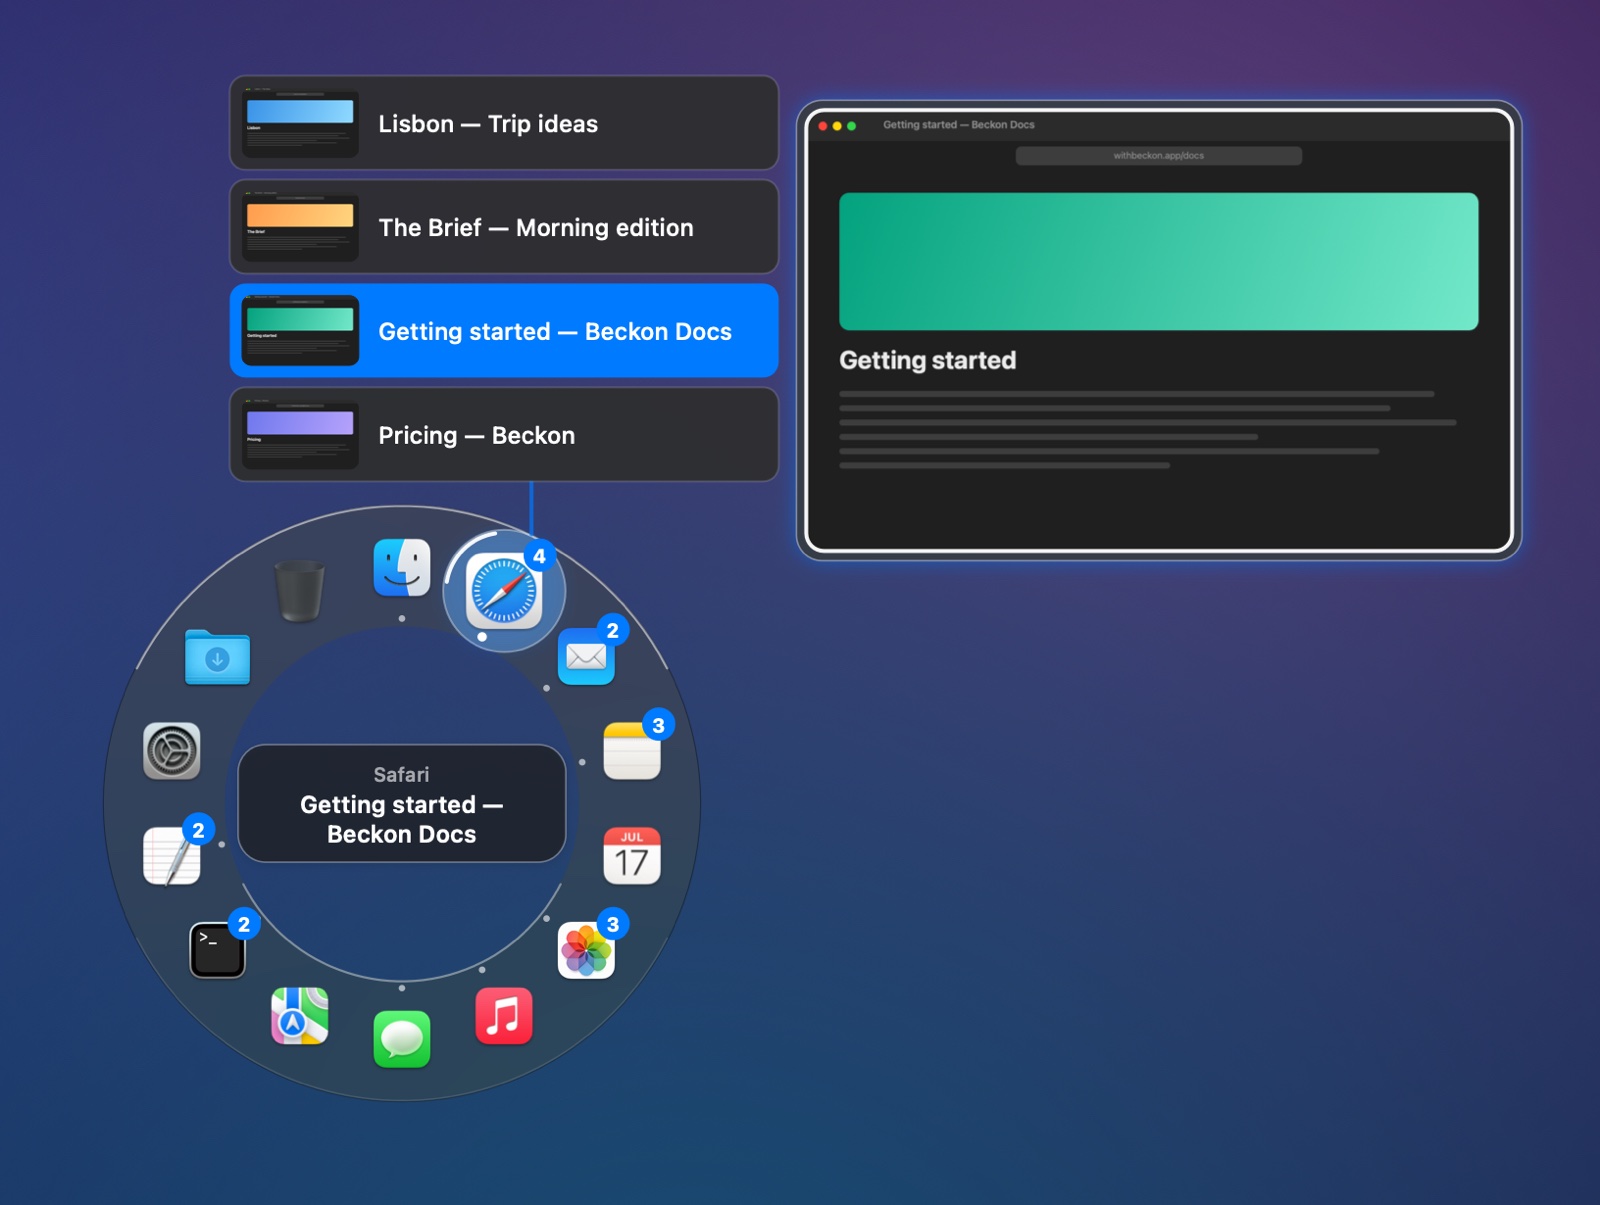Image resolution: width=1600 pixels, height=1205 pixels.
Task: Click the Trash icon in the ring
Action: pos(300,591)
